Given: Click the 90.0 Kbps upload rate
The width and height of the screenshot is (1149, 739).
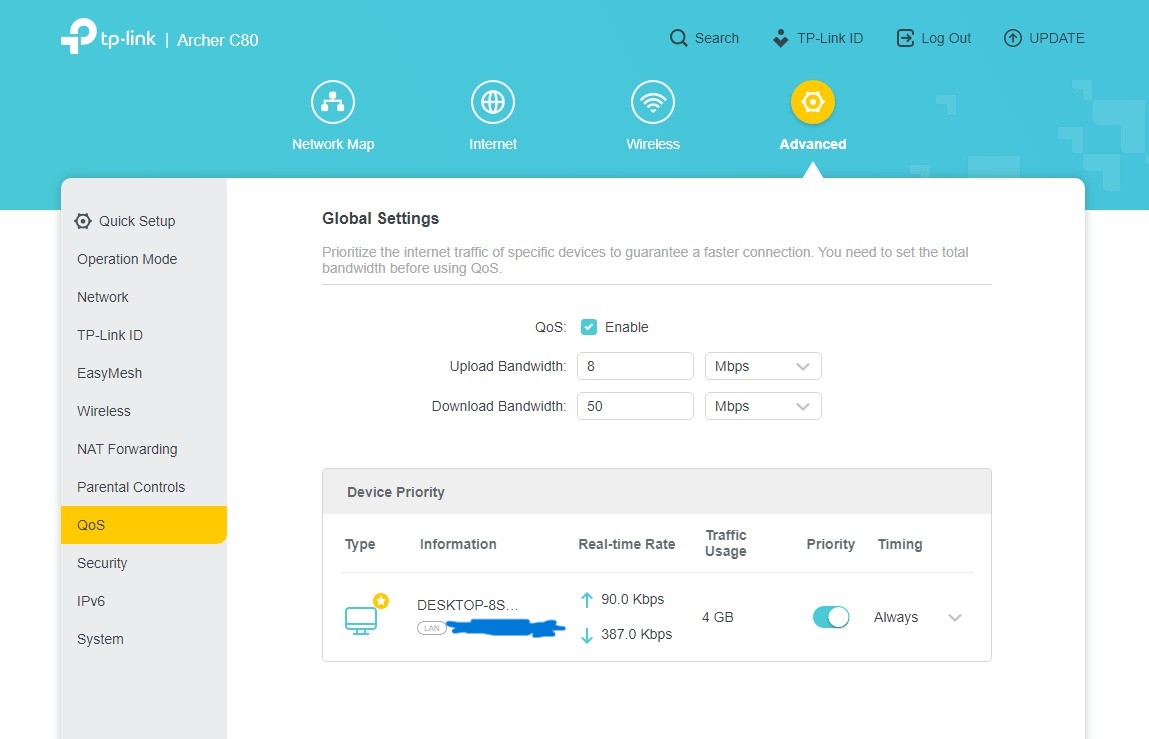Looking at the screenshot, I should pos(632,599).
